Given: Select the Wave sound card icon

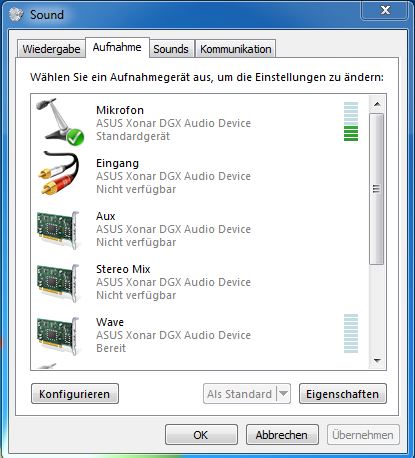Looking at the screenshot, I should click(58, 336).
